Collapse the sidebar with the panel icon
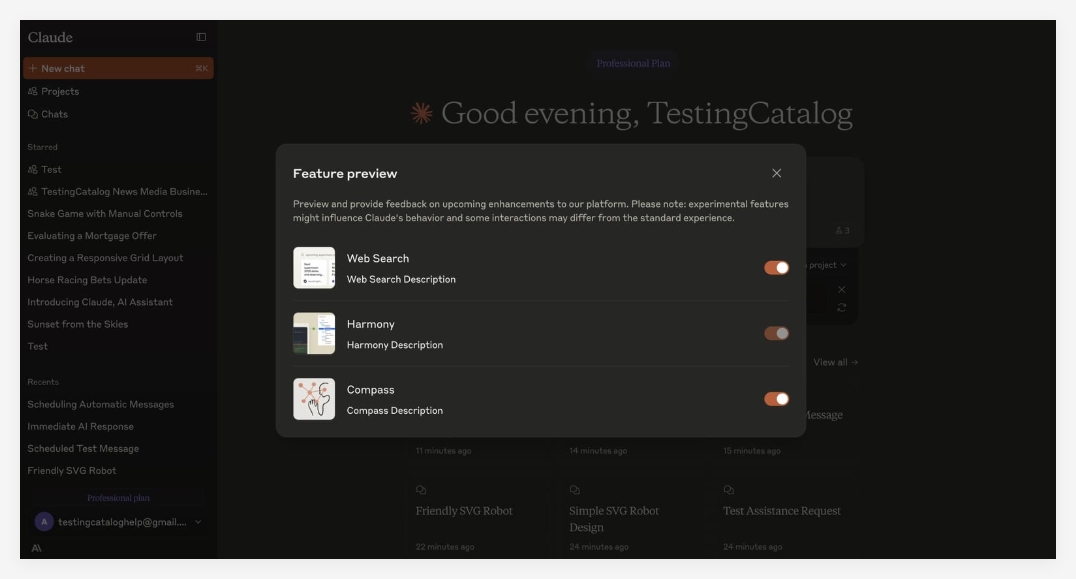 tap(201, 37)
